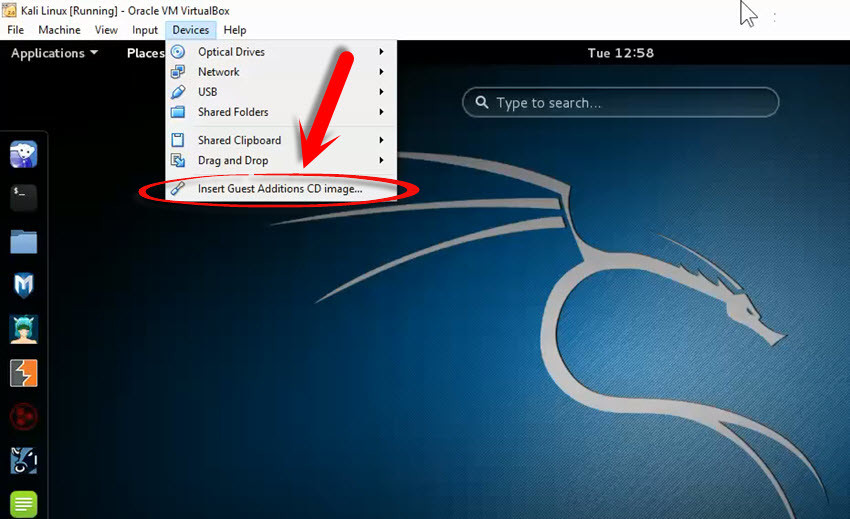Expand the Network submenu arrow
Screen dimensions: 850x519
(x=382, y=72)
